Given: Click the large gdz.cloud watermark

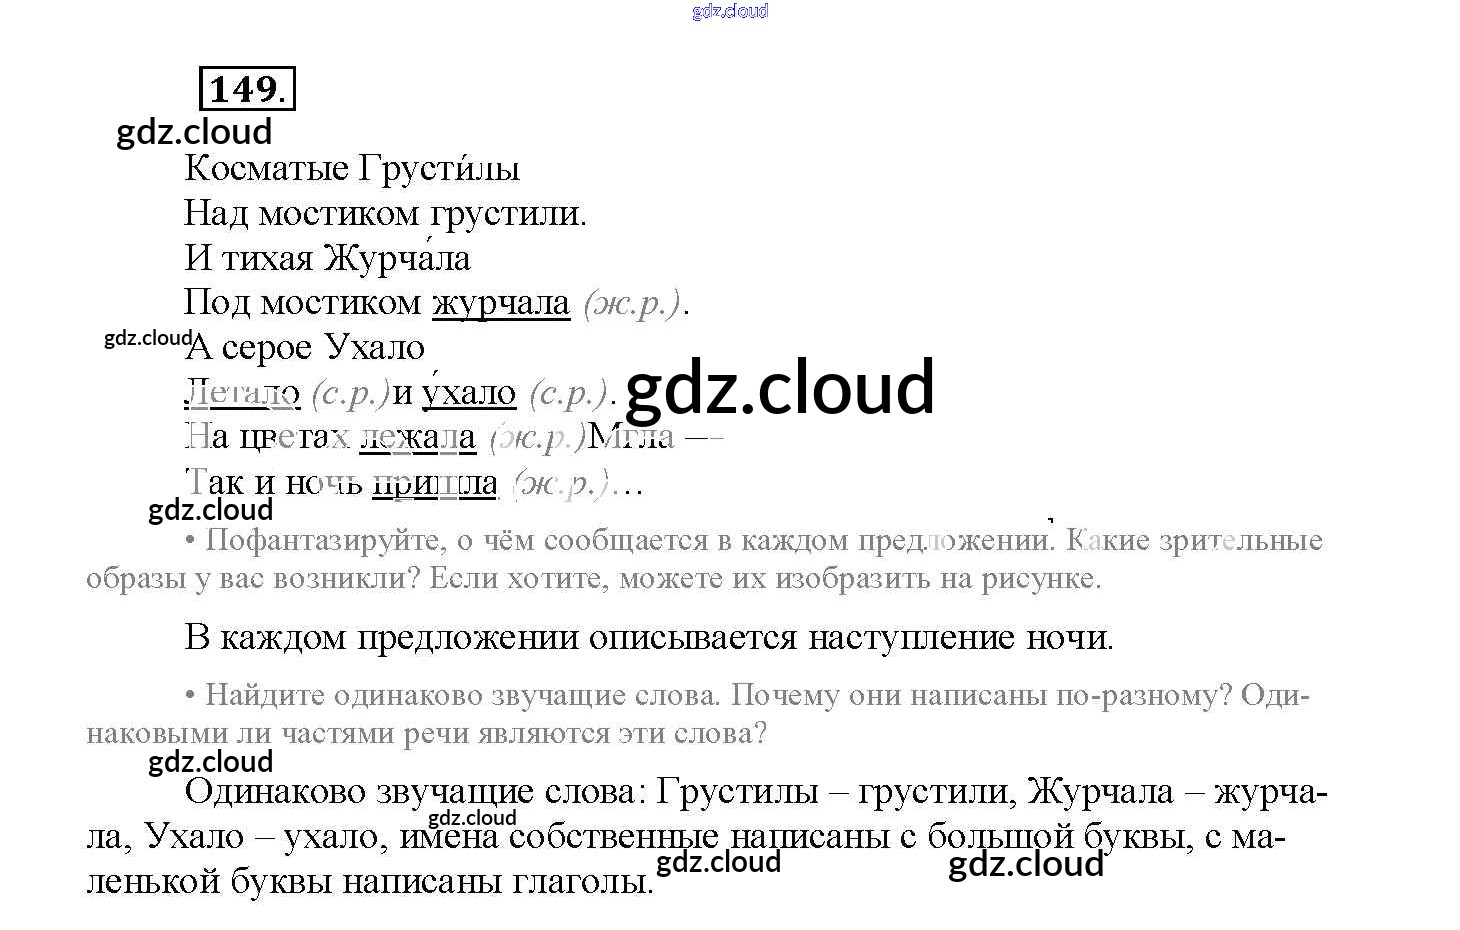Looking at the screenshot, I should [x=779, y=388].
